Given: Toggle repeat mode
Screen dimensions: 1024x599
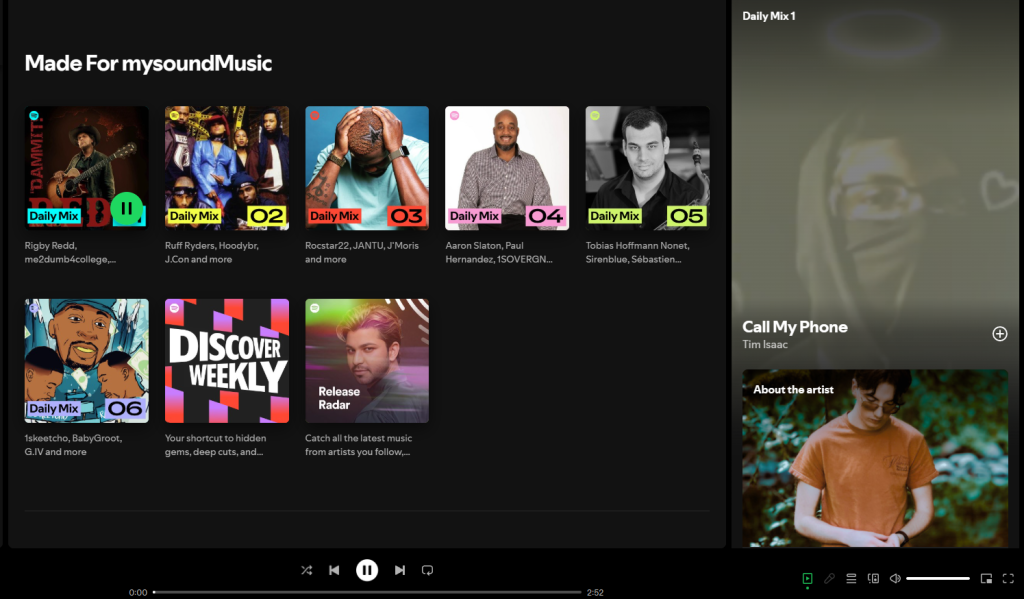Looking at the screenshot, I should (427, 570).
